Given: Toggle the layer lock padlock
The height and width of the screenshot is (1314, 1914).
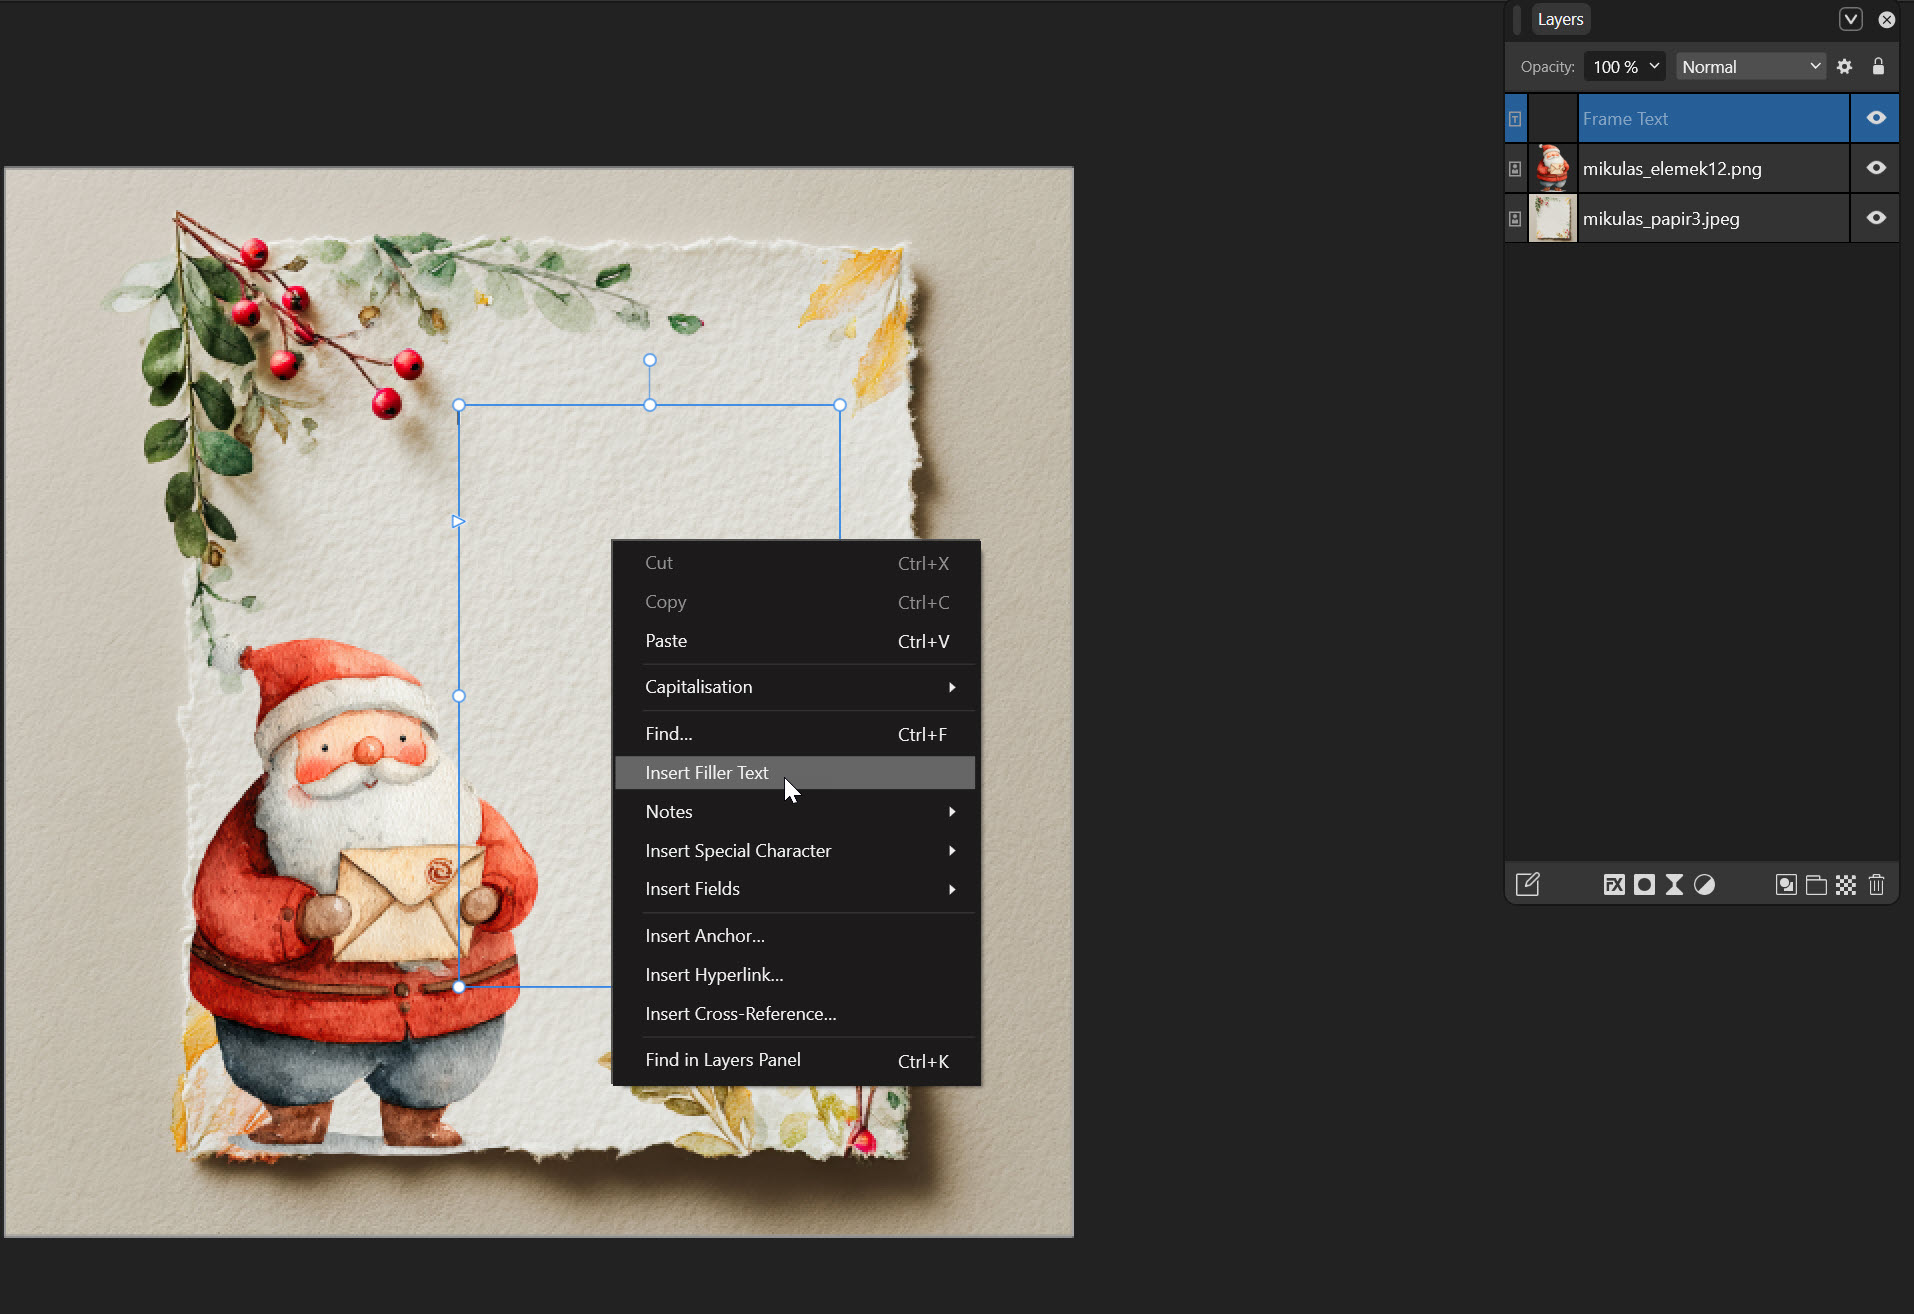Looking at the screenshot, I should [1878, 67].
